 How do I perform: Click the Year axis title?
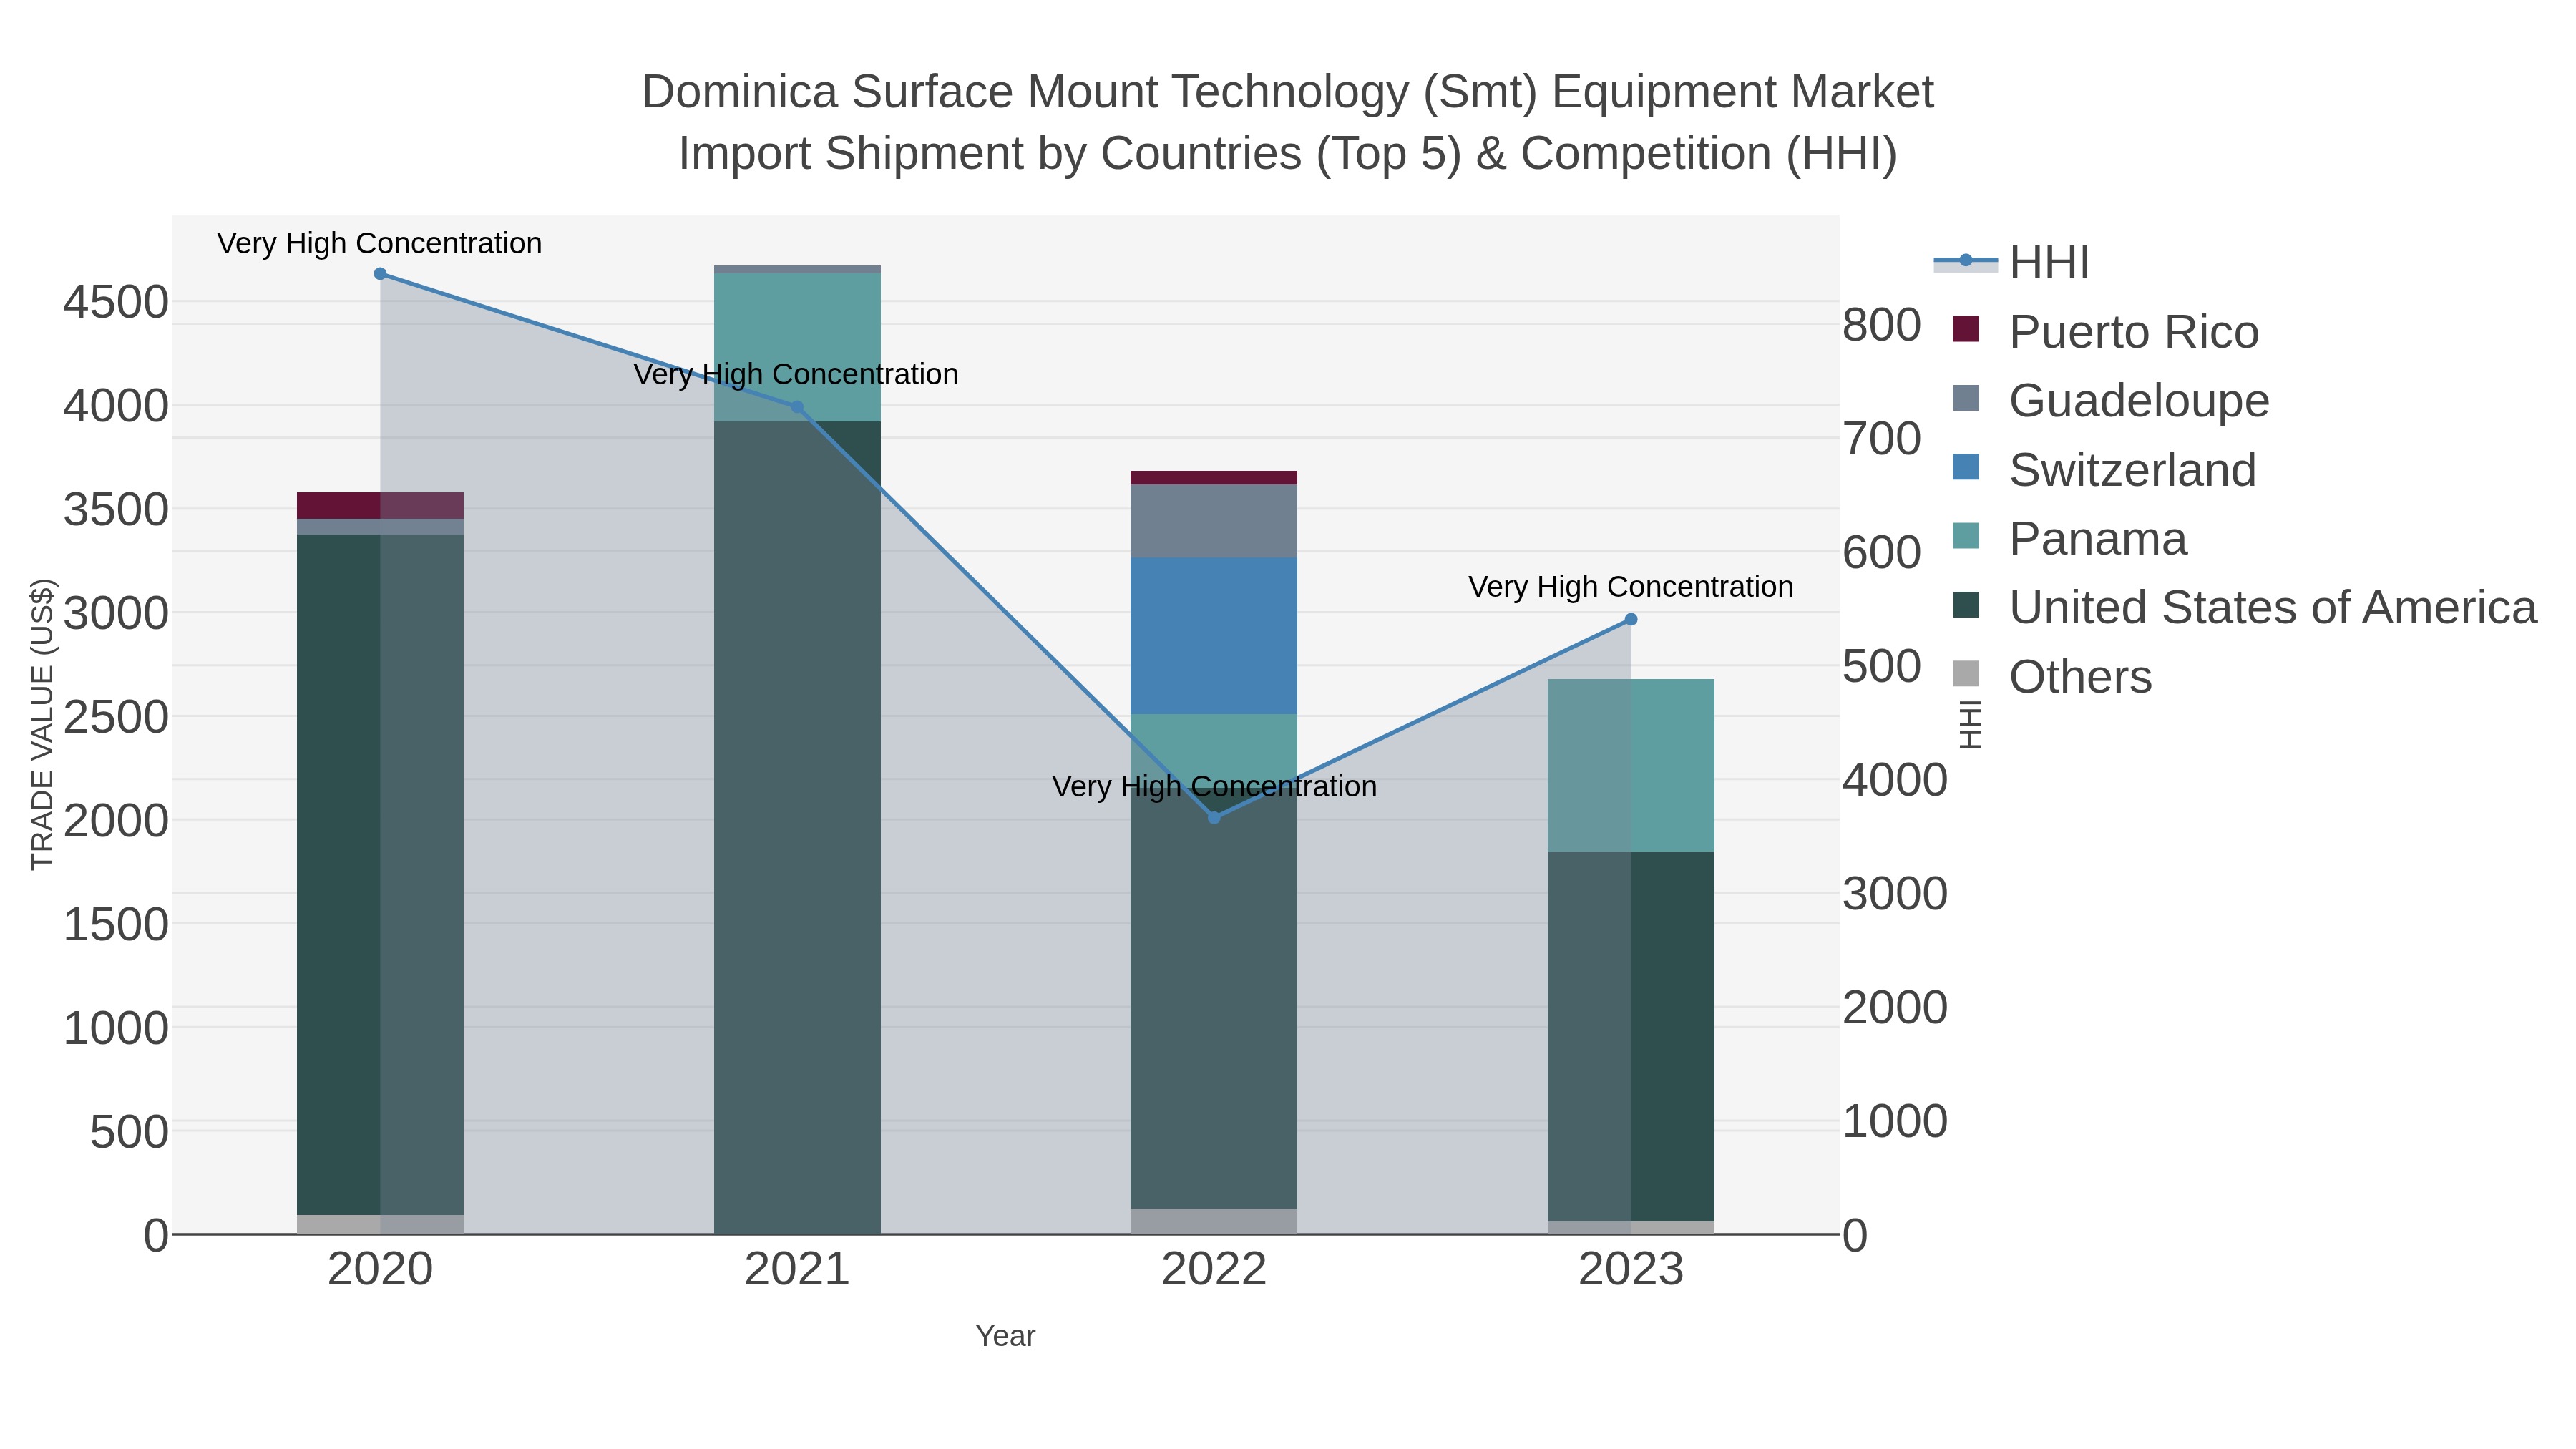pos(1006,1336)
